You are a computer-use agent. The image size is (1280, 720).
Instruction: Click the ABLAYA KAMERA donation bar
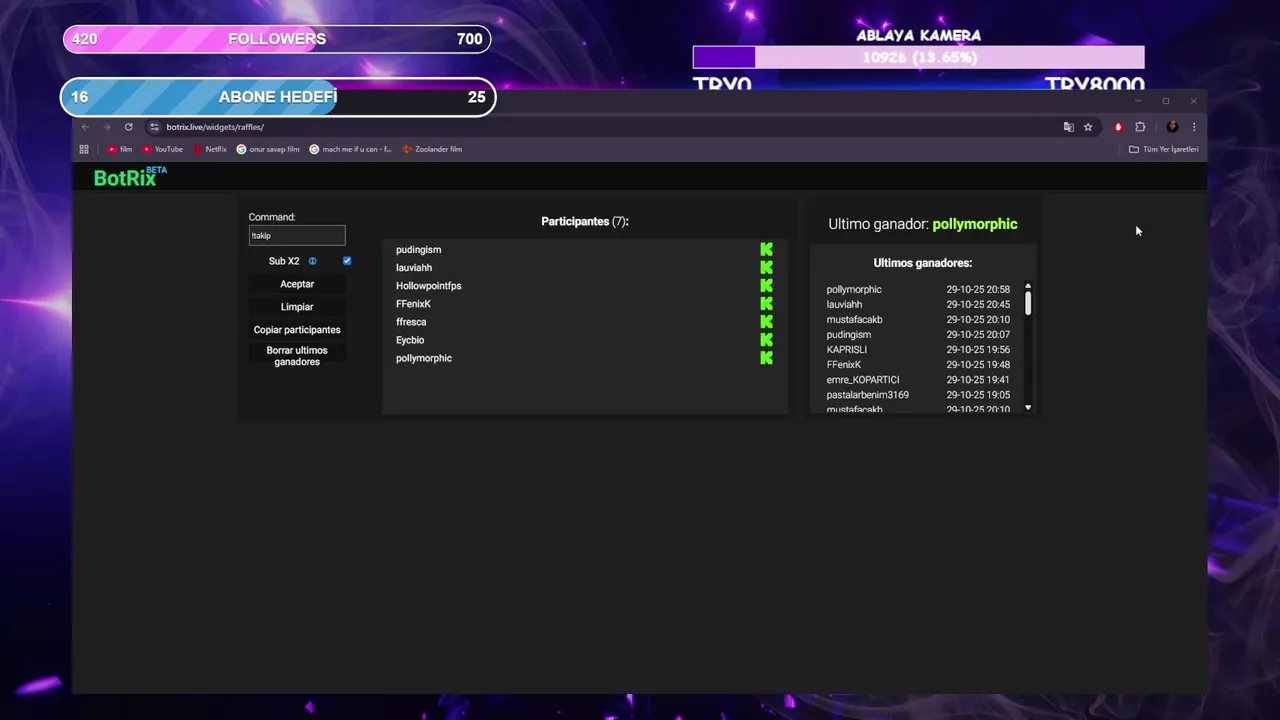[918, 57]
